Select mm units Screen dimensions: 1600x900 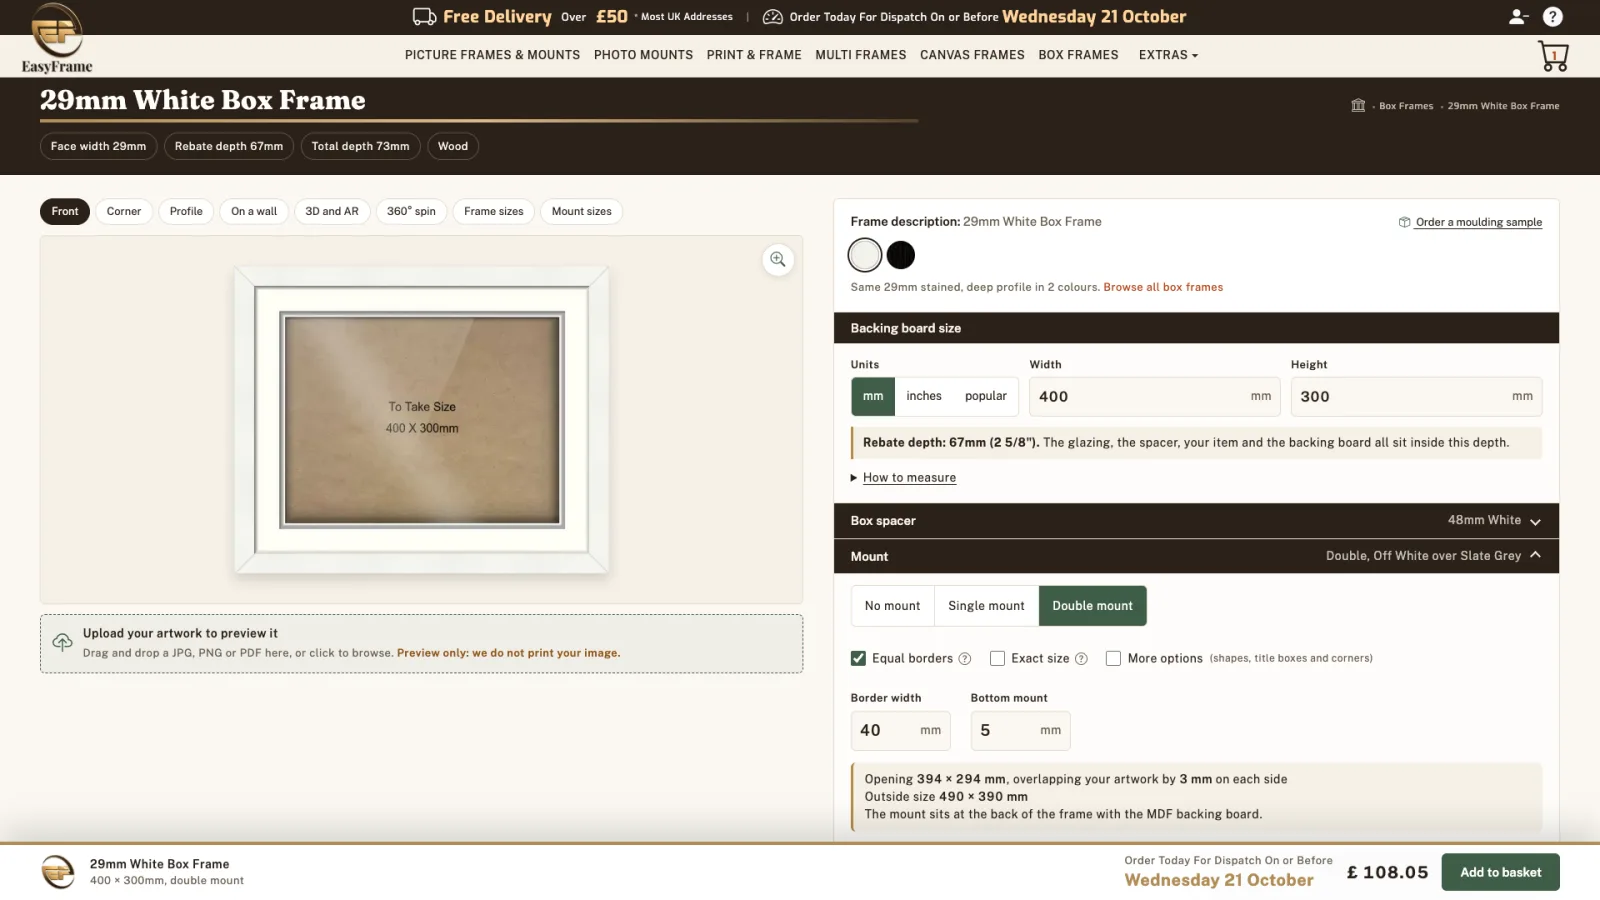click(873, 396)
